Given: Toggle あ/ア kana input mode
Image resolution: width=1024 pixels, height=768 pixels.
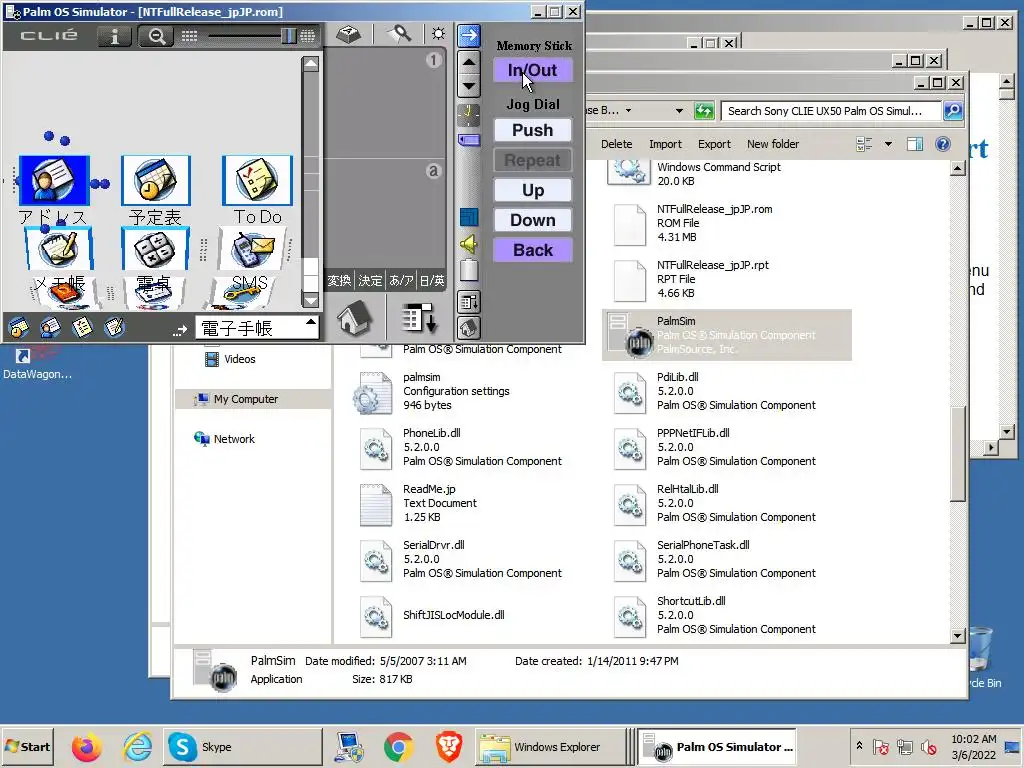Looking at the screenshot, I should coord(401,281).
